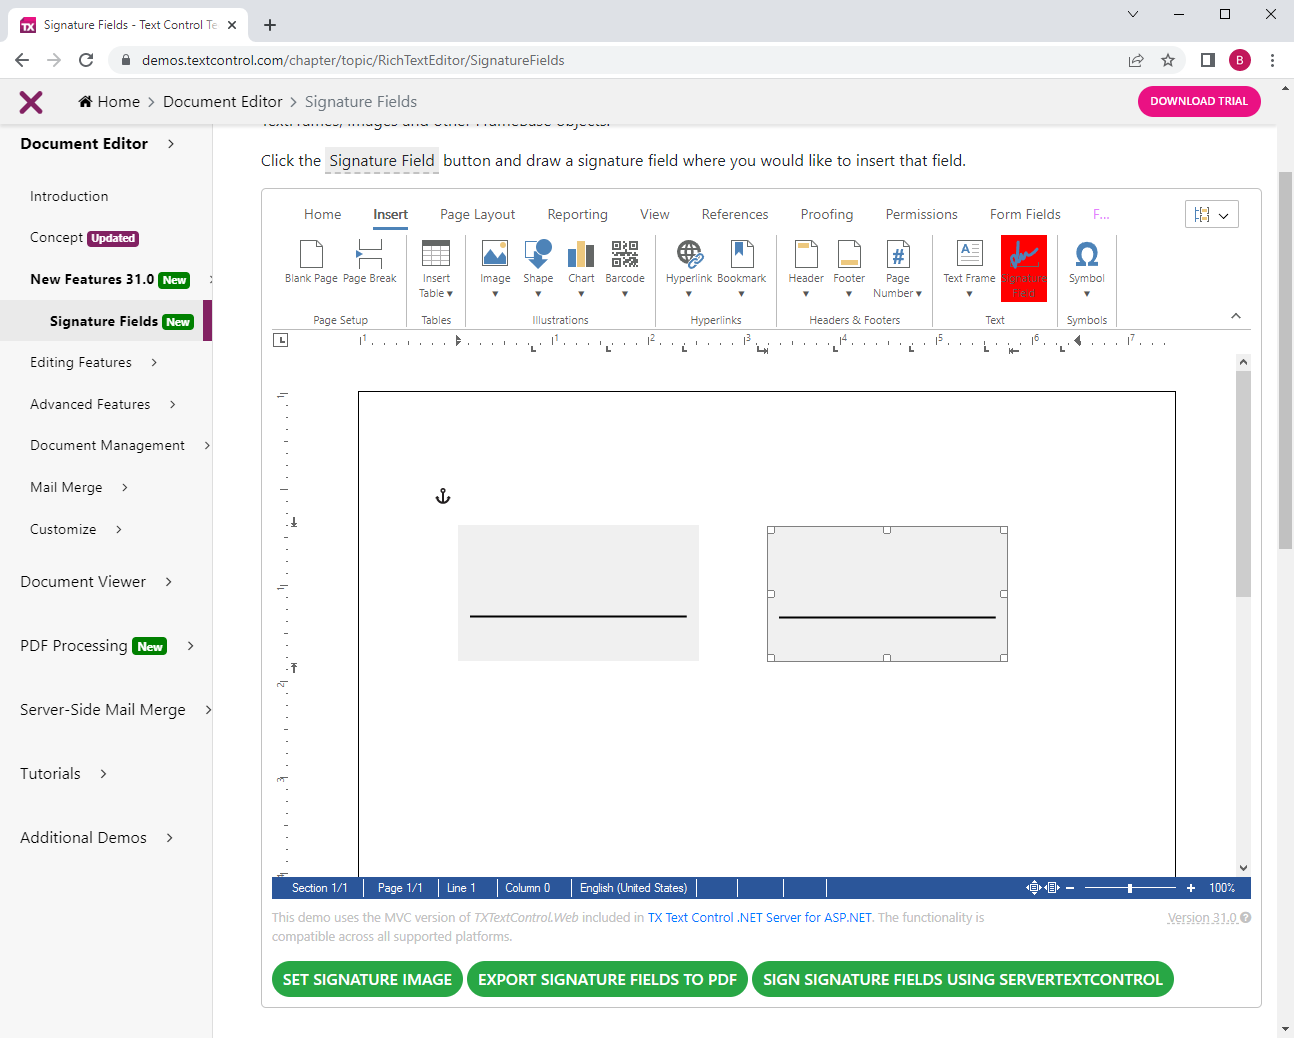Click Set Signature Image button
1294x1038 pixels.
coord(367,979)
